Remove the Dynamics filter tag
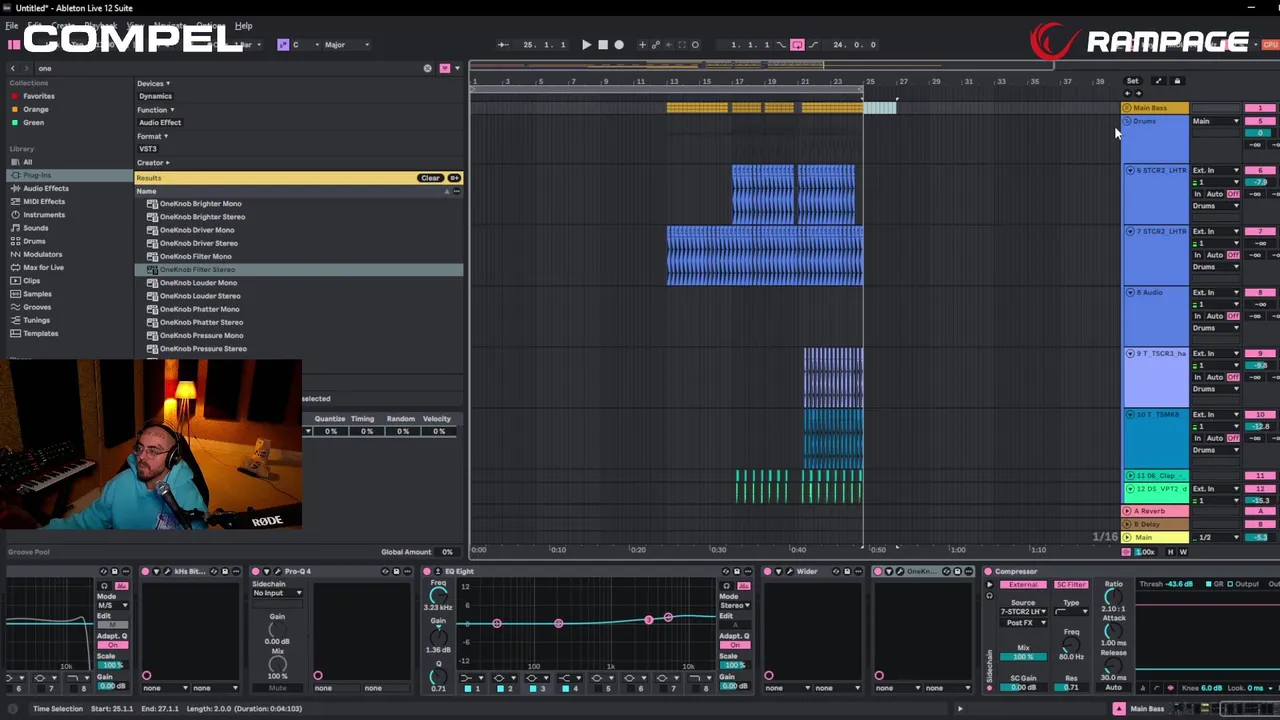Image resolution: width=1280 pixels, height=720 pixels. tap(155, 96)
